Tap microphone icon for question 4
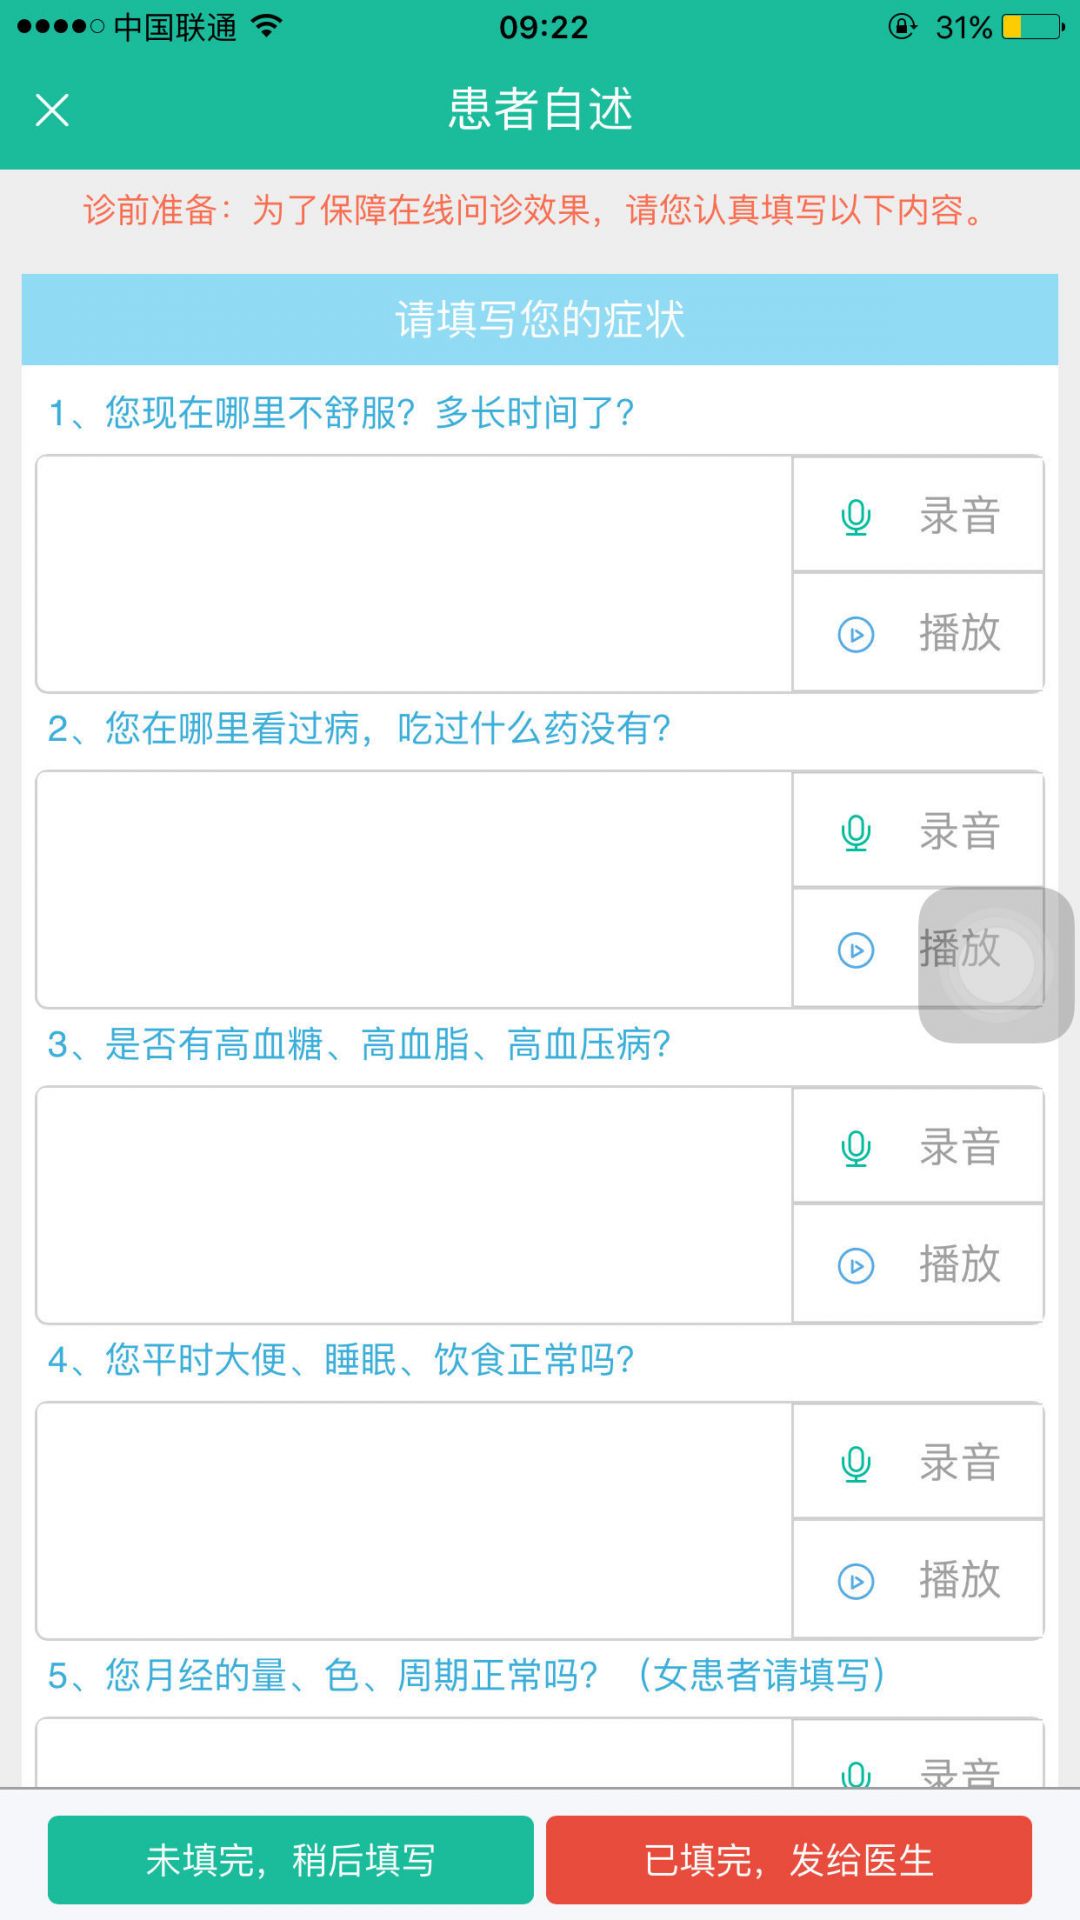Image resolution: width=1080 pixels, height=1920 pixels. click(x=856, y=1464)
